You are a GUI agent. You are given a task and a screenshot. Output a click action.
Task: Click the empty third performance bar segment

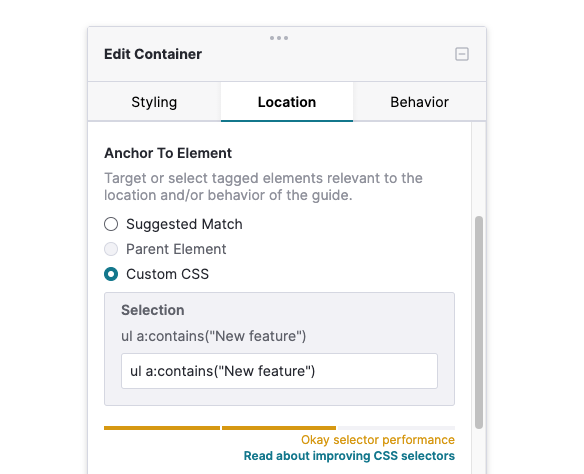[396, 428]
